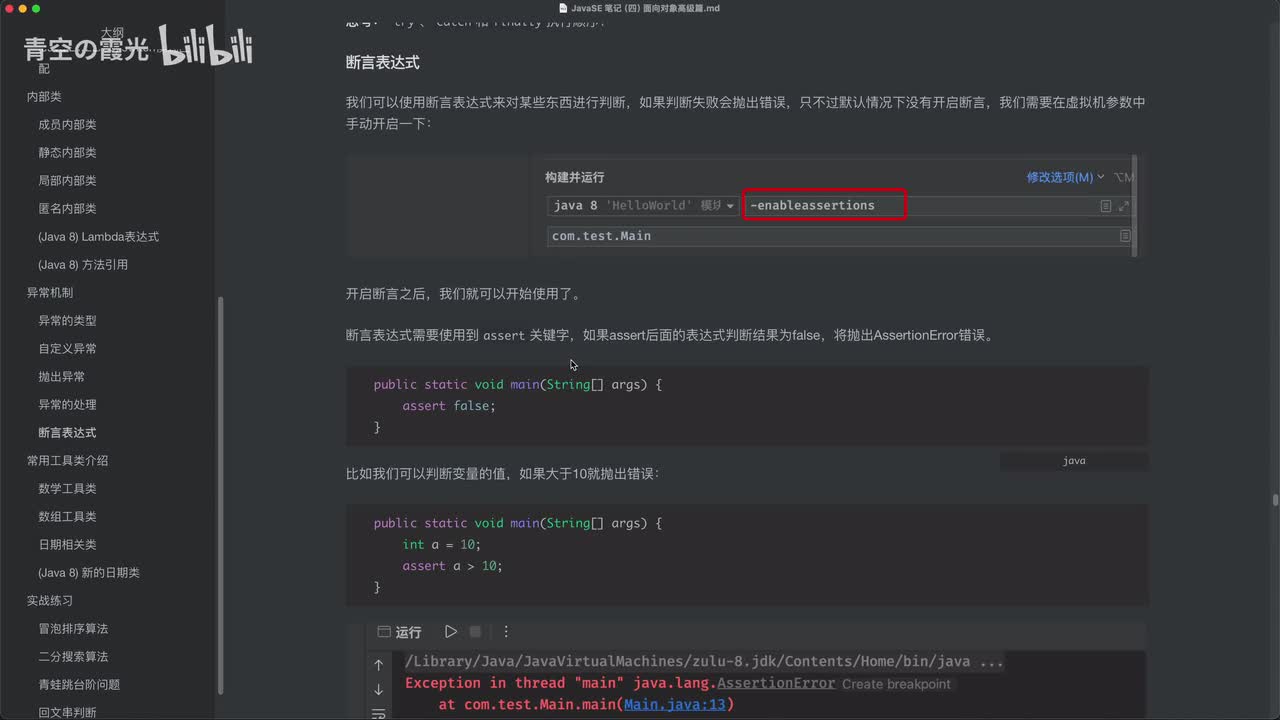Click the code line assert a > 10

click(452, 566)
